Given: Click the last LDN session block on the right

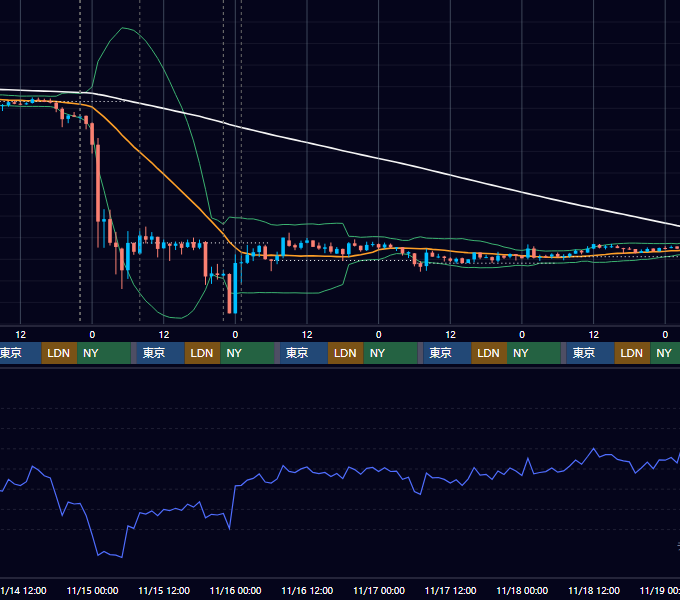Looking at the screenshot, I should pyautogui.click(x=632, y=353).
